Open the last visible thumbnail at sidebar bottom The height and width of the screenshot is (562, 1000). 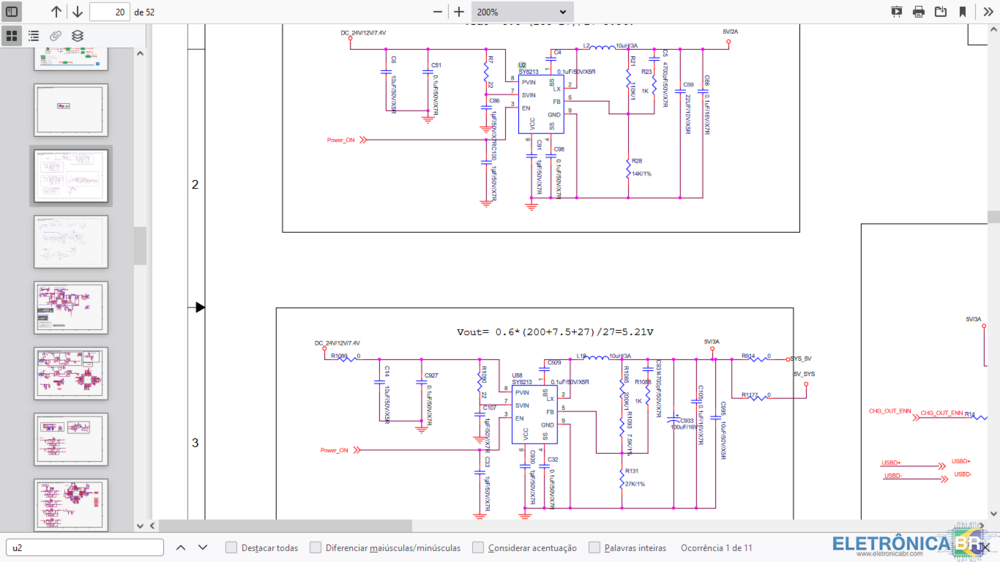pyautogui.click(x=71, y=505)
